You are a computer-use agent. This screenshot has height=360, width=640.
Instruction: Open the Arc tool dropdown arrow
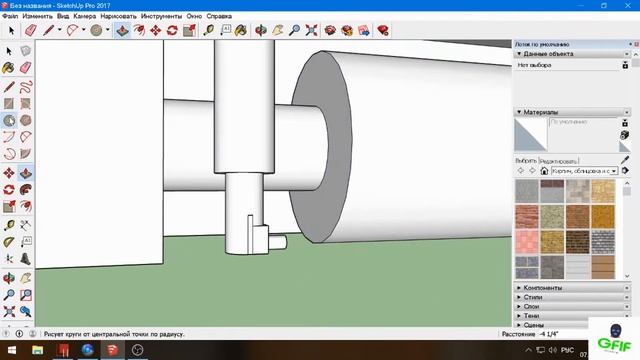tap(83, 30)
